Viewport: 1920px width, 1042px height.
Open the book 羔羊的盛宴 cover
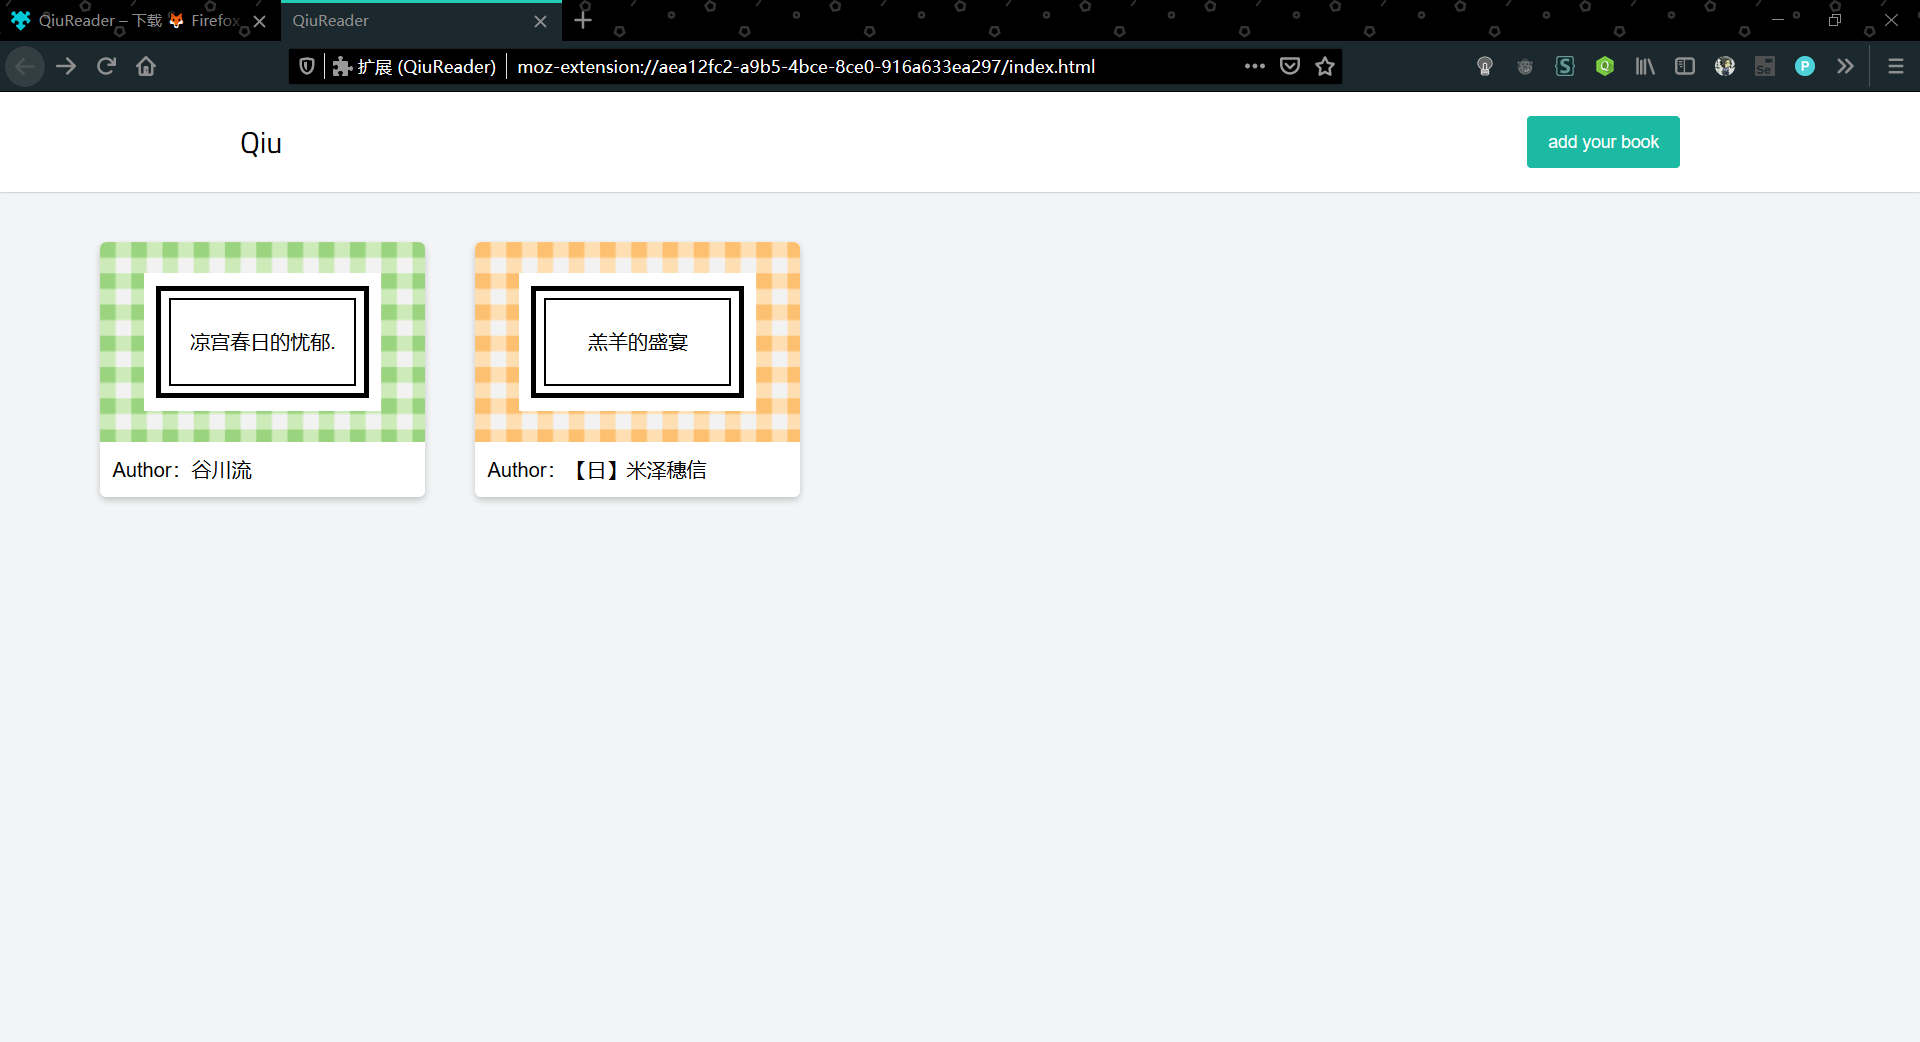tap(637, 342)
